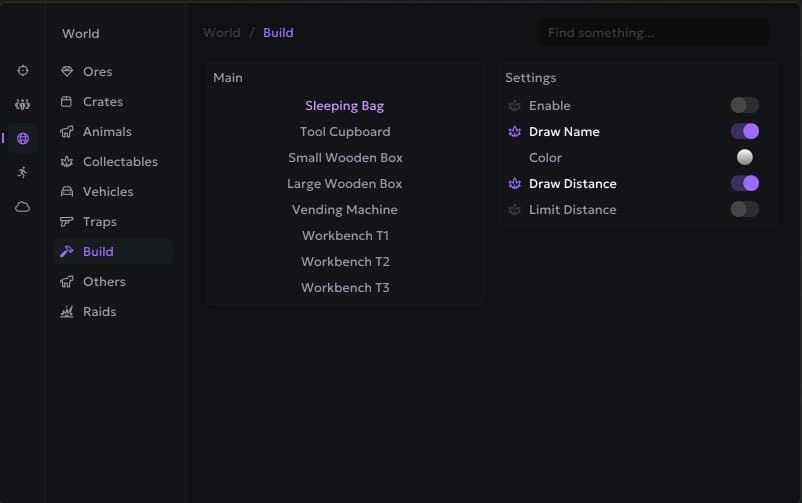Select Tool Cupboard in Main list
The width and height of the screenshot is (802, 503).
(x=345, y=132)
